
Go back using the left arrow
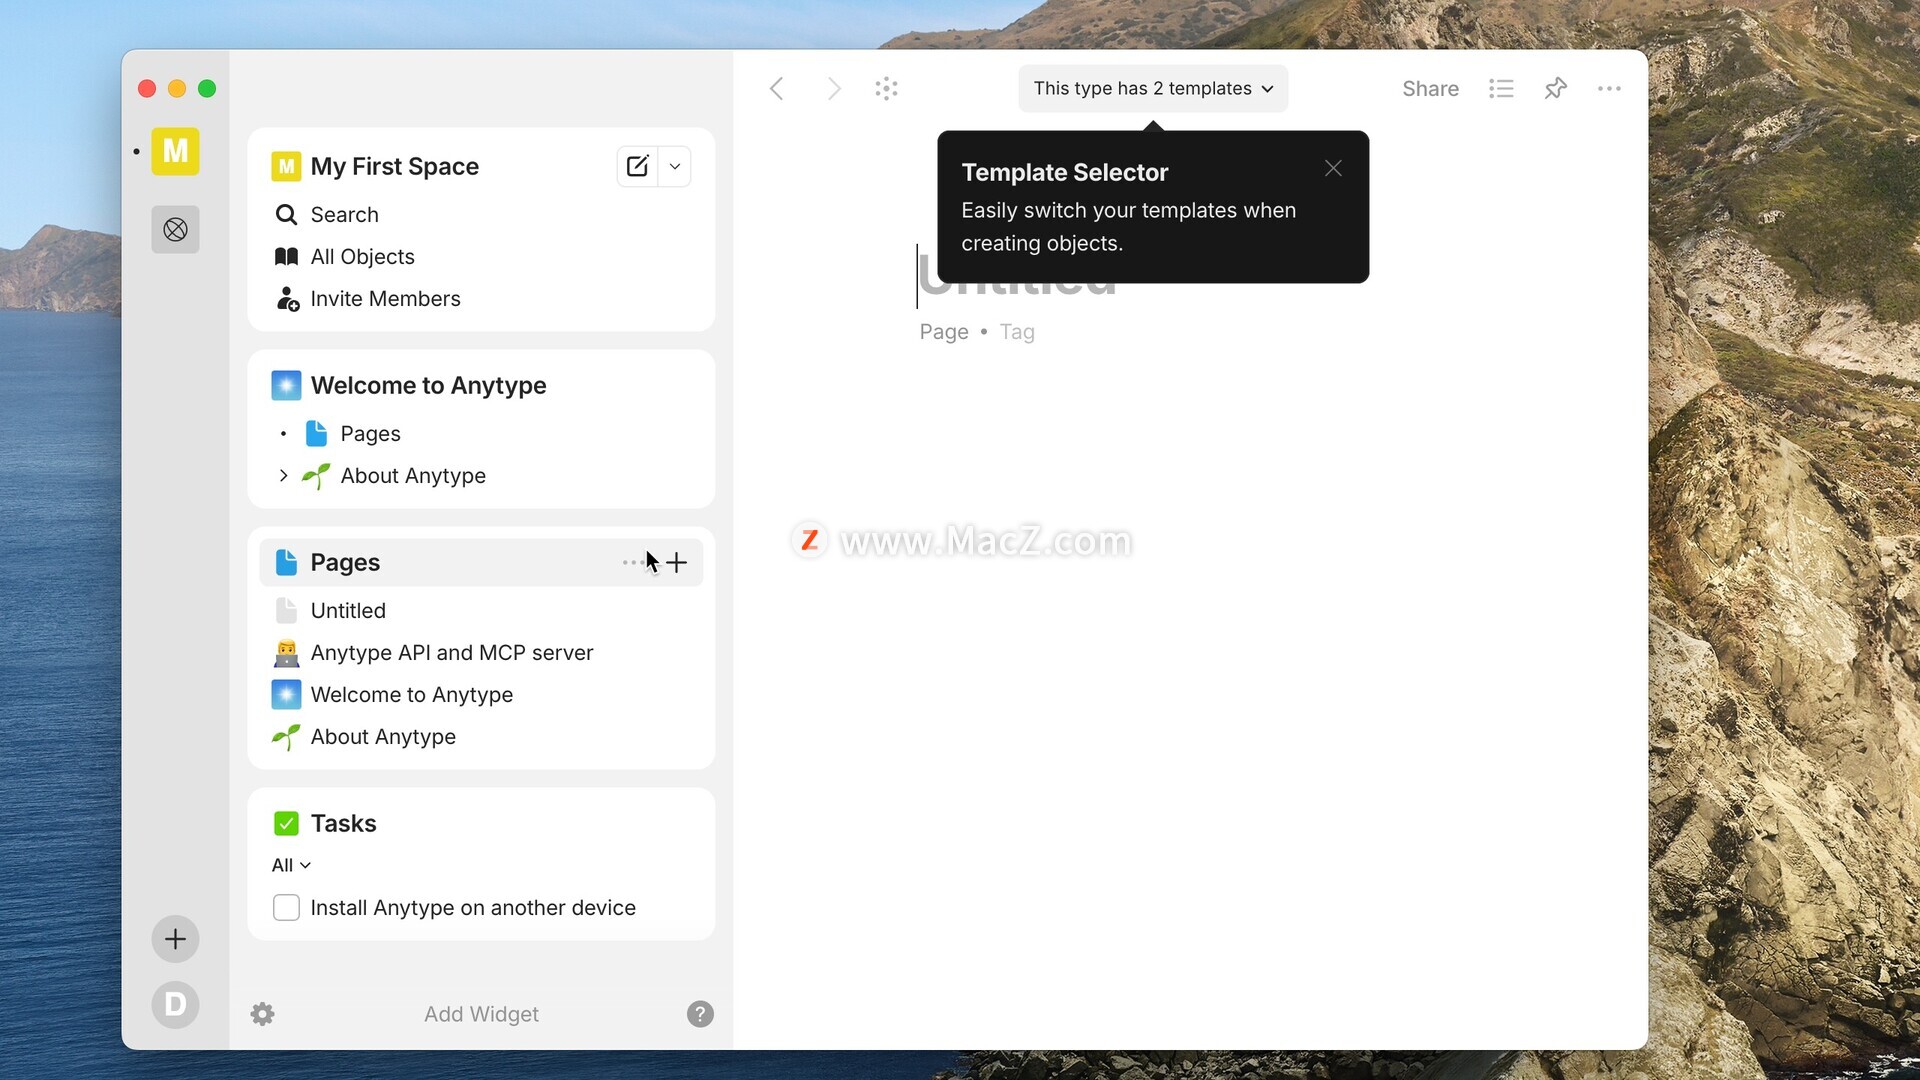pos(777,88)
